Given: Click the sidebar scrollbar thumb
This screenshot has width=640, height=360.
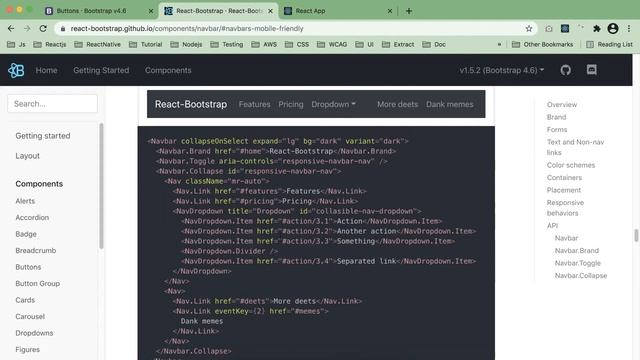Looking at the screenshot, I should click(101, 186).
